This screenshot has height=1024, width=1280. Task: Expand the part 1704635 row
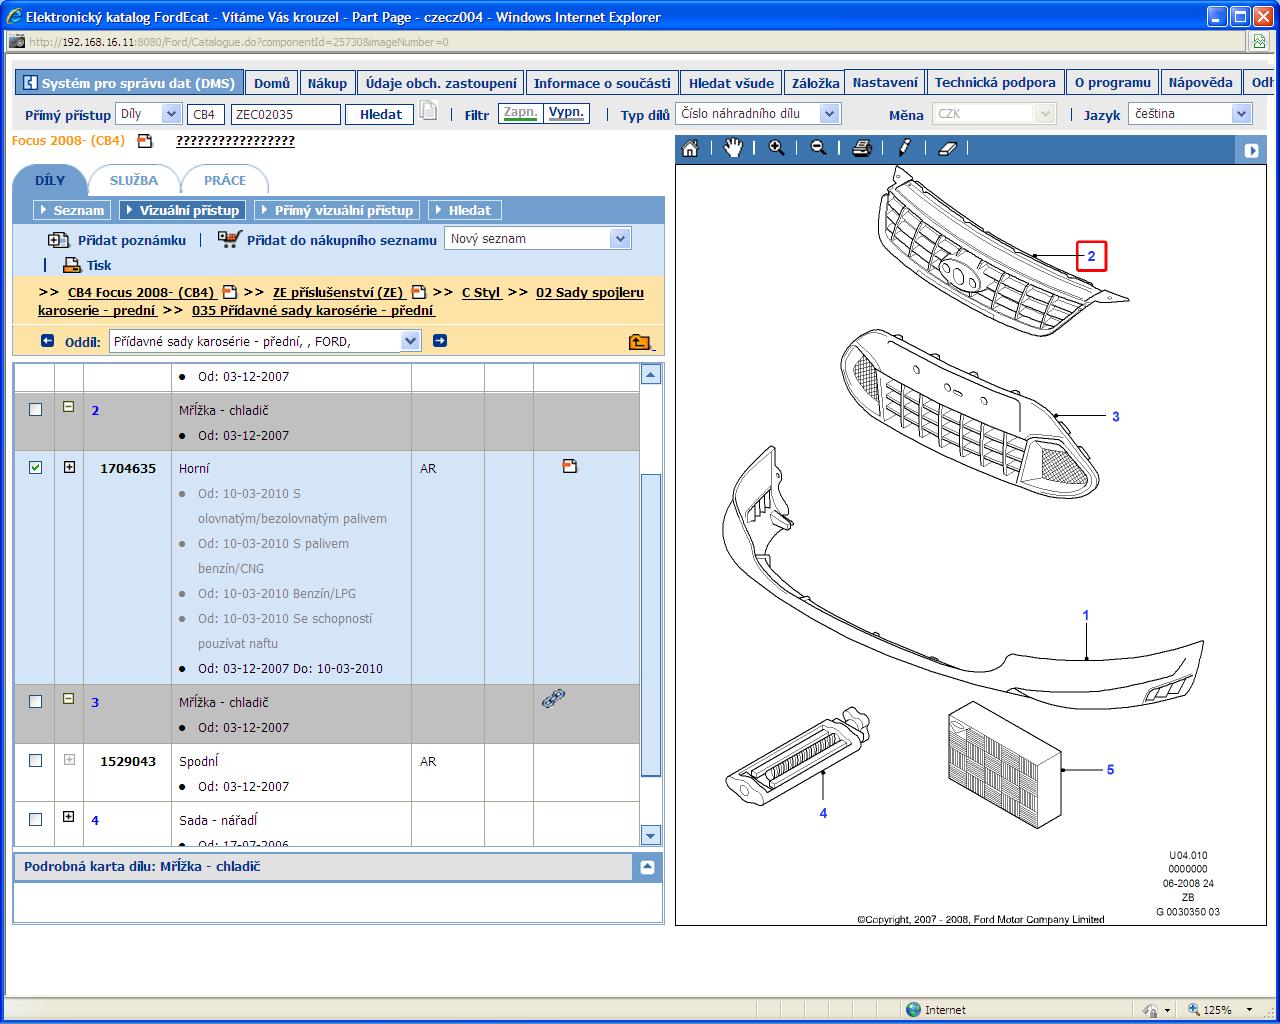(69, 467)
